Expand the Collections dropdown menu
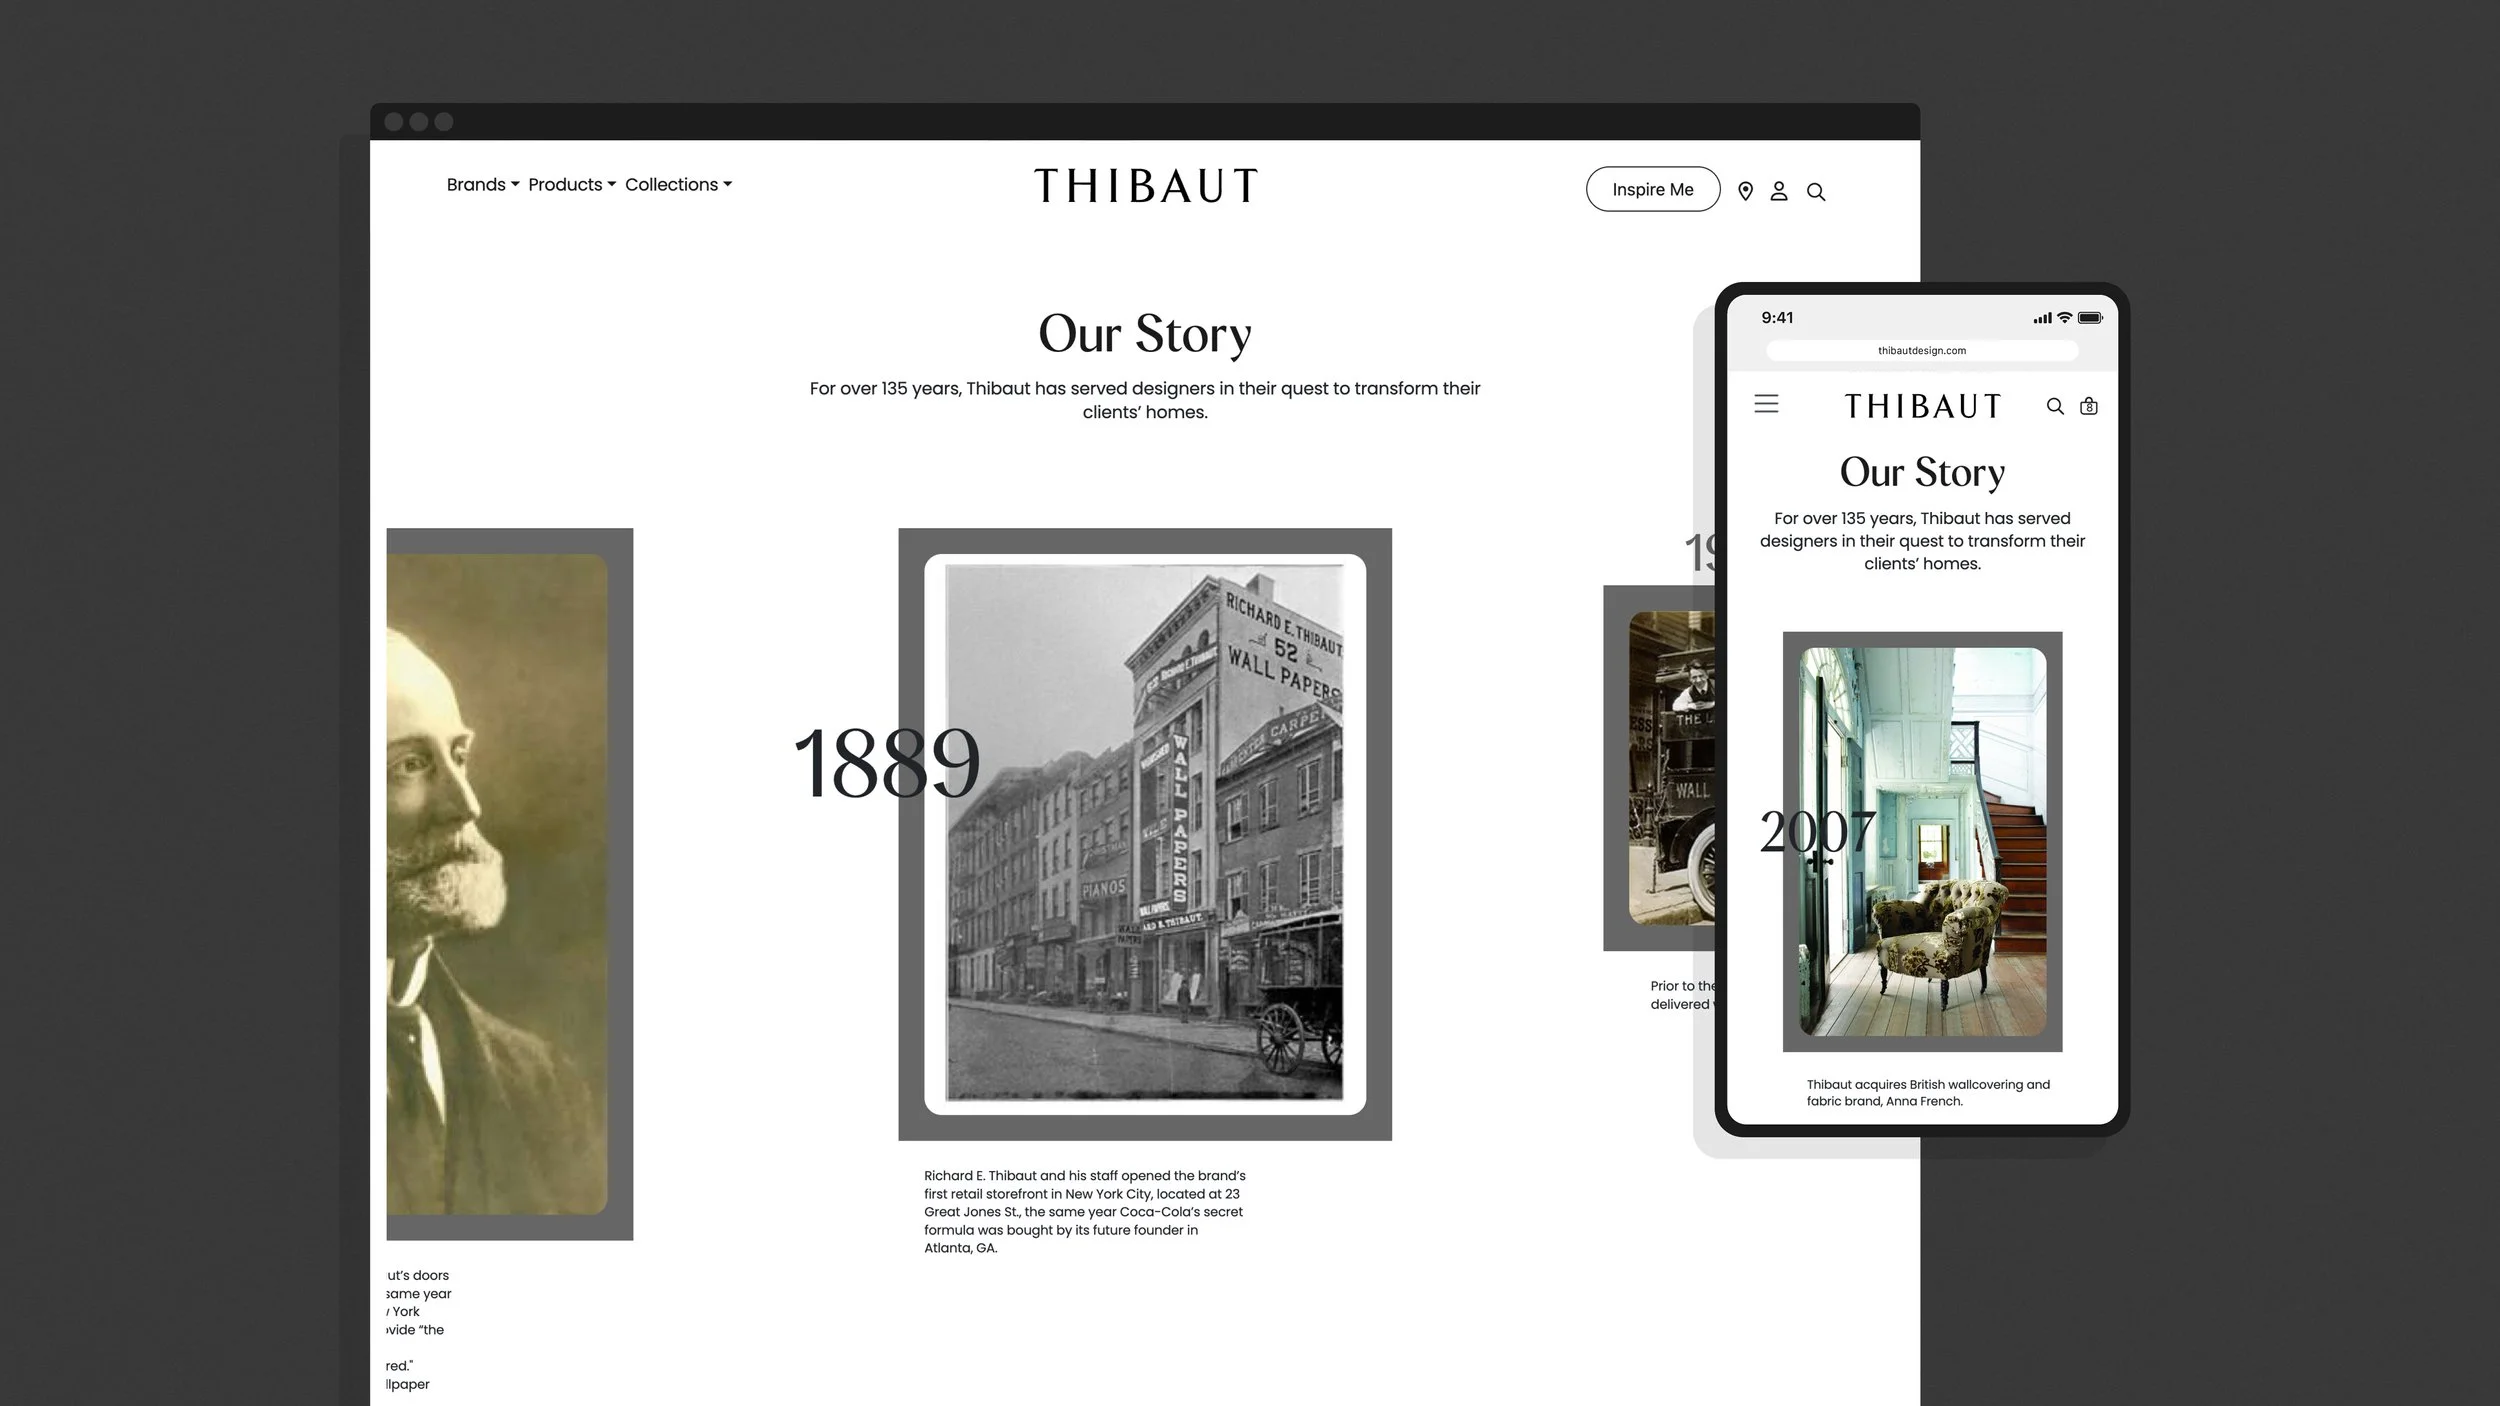The height and width of the screenshot is (1406, 2500). point(679,184)
